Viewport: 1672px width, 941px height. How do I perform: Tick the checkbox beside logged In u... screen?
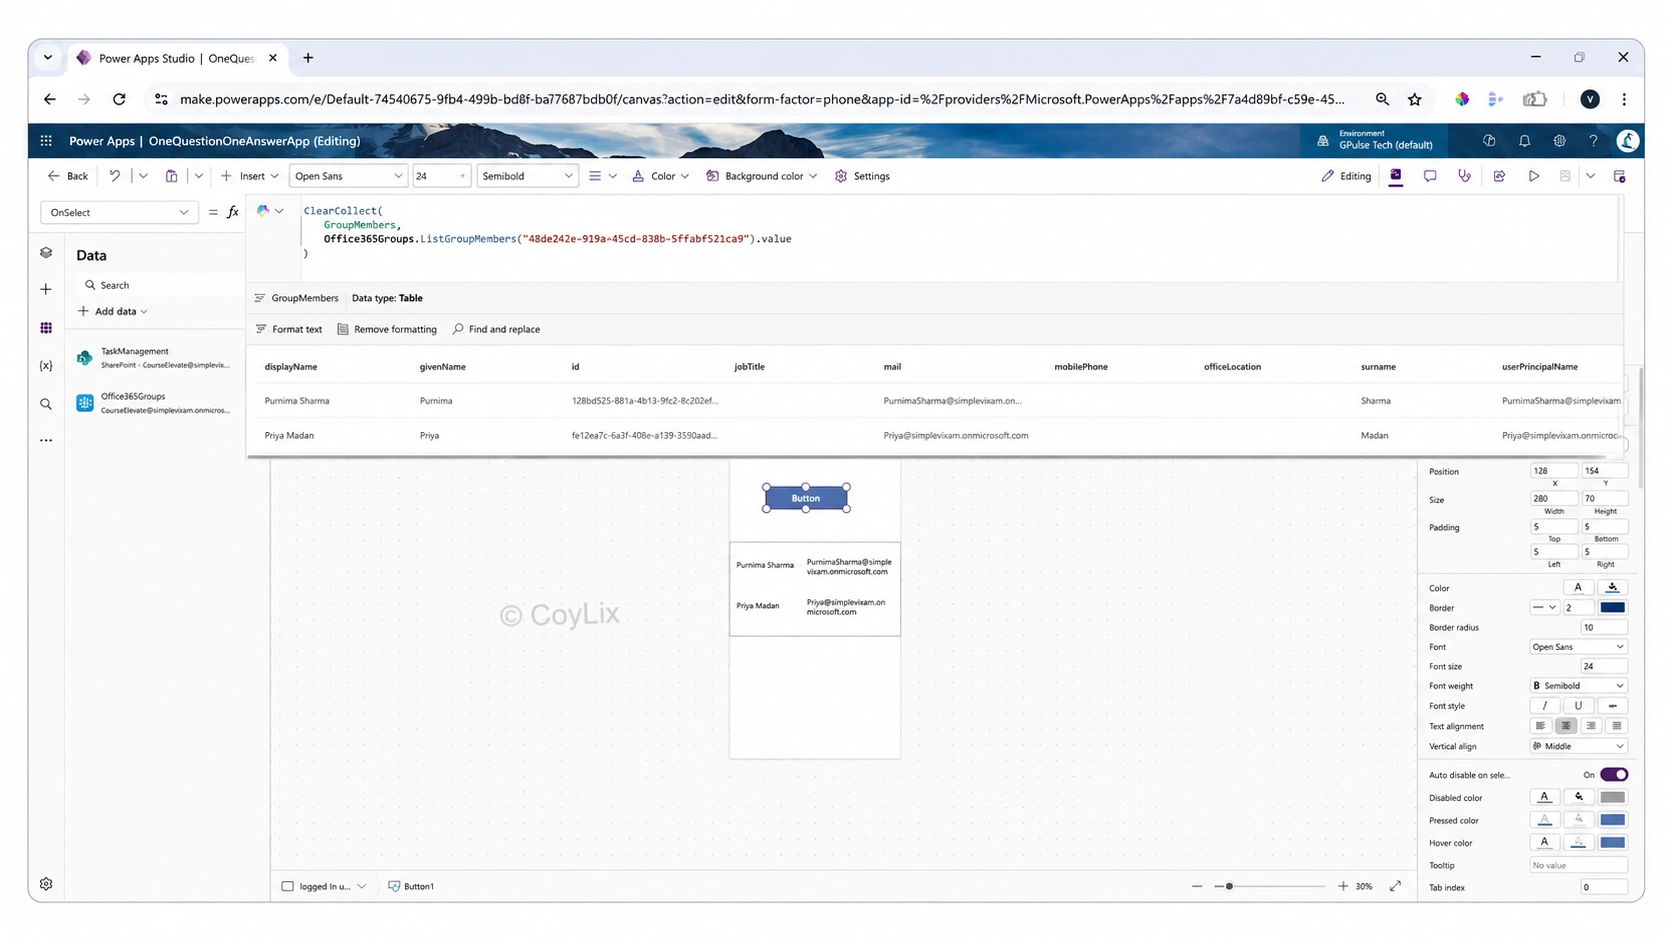(288, 886)
